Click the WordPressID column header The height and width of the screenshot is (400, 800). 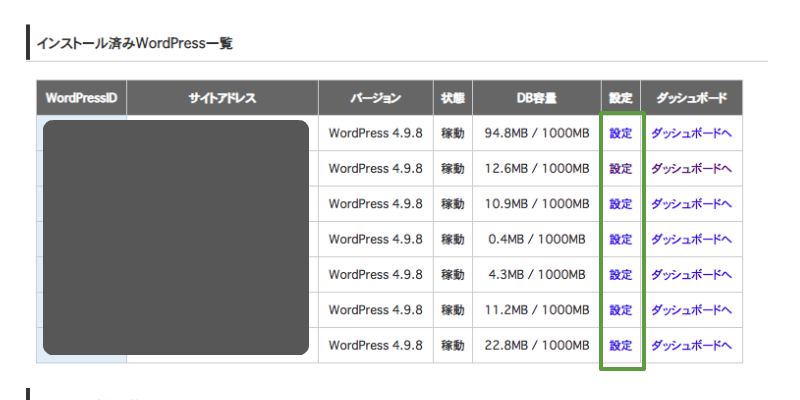pos(82,97)
